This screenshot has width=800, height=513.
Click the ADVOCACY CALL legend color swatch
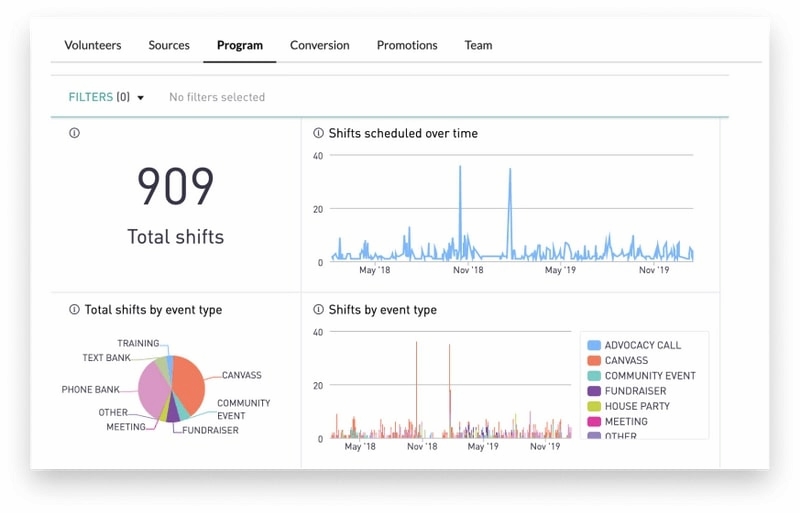pos(594,345)
